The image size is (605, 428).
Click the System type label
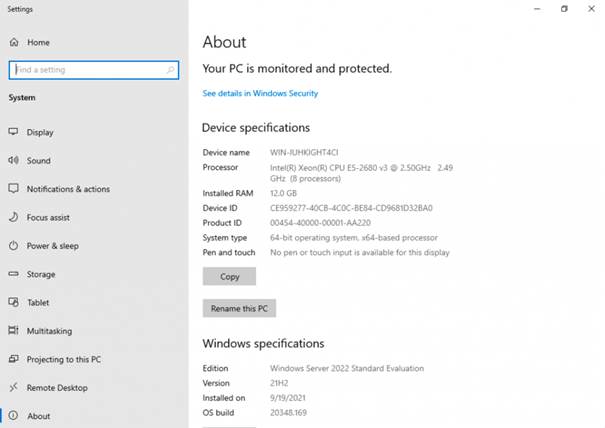point(225,238)
